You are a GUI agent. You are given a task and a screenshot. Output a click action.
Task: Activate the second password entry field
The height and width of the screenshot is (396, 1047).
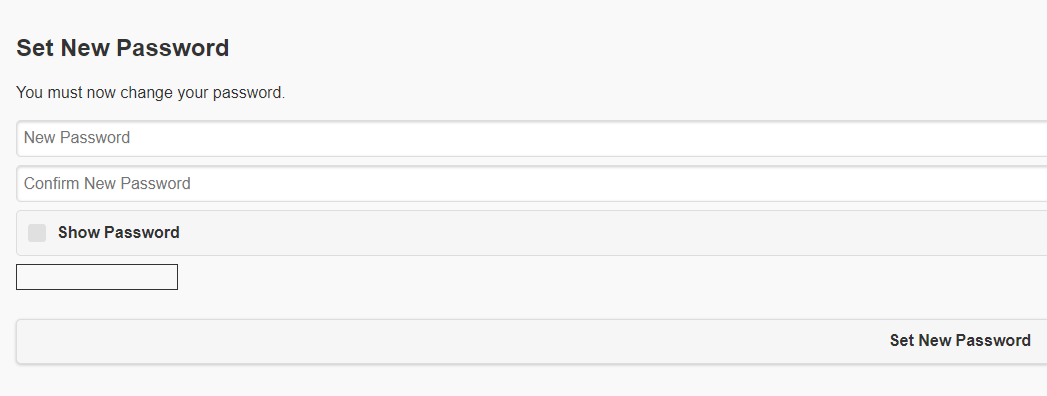532,184
